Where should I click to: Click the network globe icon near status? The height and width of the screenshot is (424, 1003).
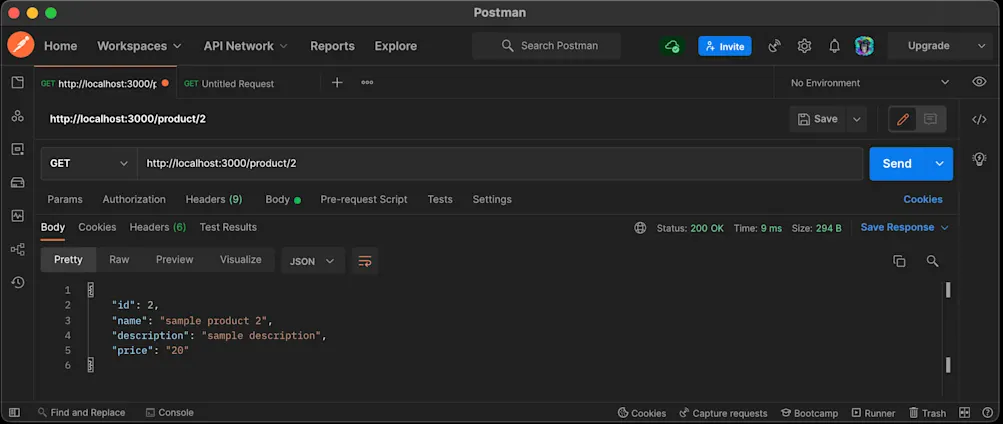coord(640,228)
